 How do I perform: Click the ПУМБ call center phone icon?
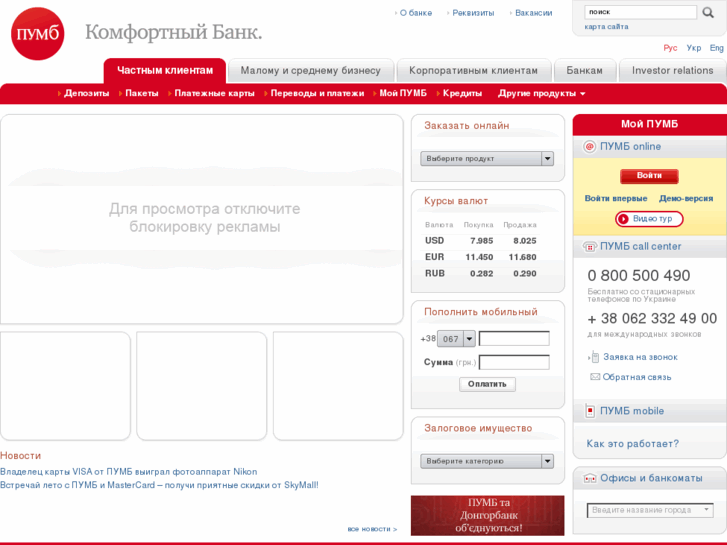(590, 247)
